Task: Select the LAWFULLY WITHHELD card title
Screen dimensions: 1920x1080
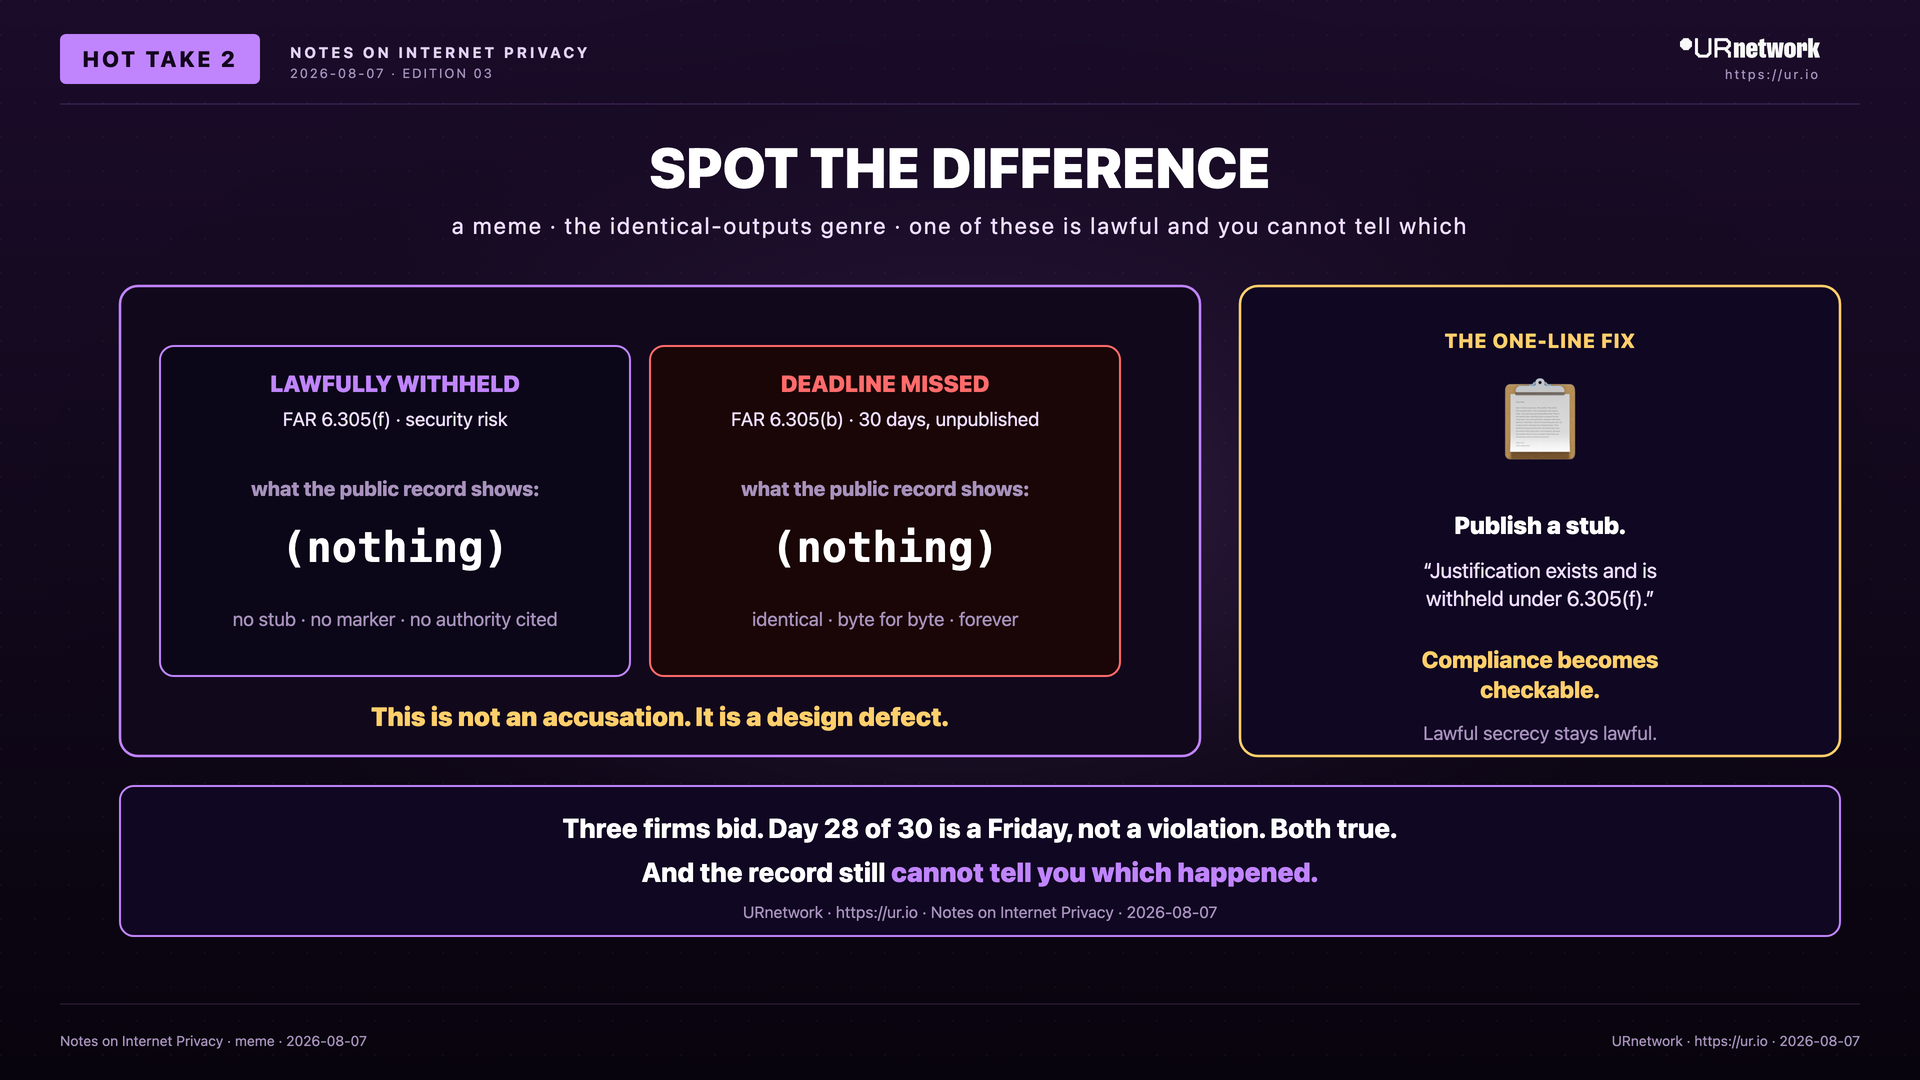Action: [x=395, y=384]
